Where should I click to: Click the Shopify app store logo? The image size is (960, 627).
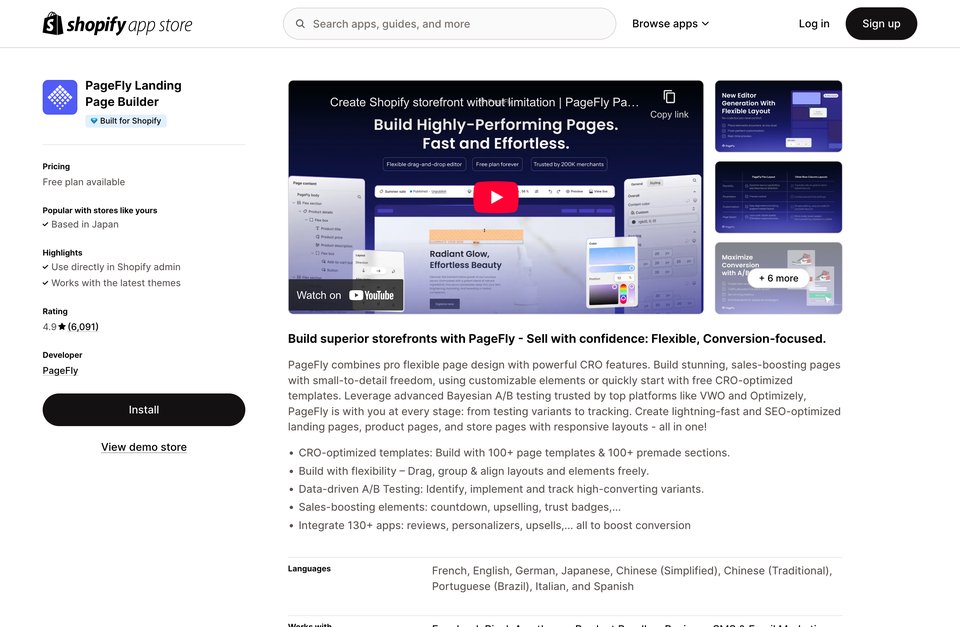[x=117, y=24]
